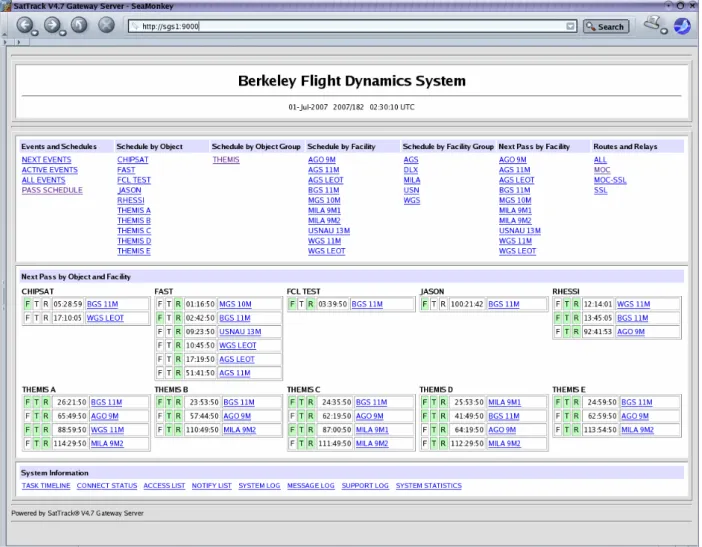Click the FAST 51:41:50 time cell
The width and height of the screenshot is (702, 547).
[200, 373]
